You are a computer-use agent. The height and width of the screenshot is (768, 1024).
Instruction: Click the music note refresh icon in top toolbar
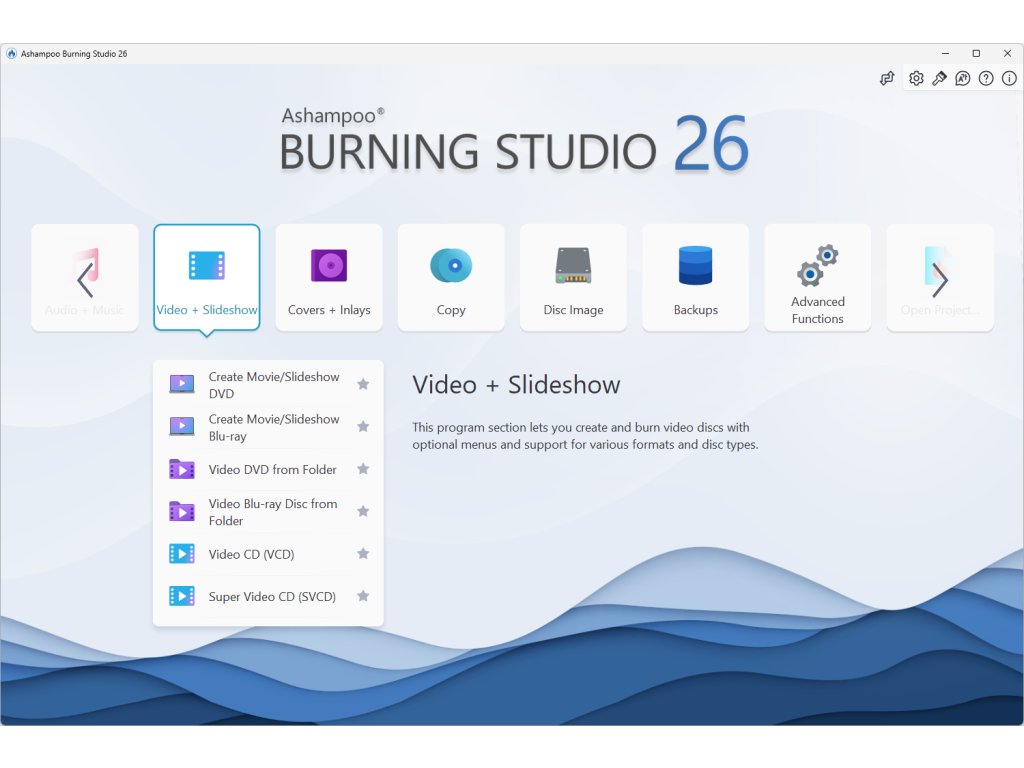886,78
